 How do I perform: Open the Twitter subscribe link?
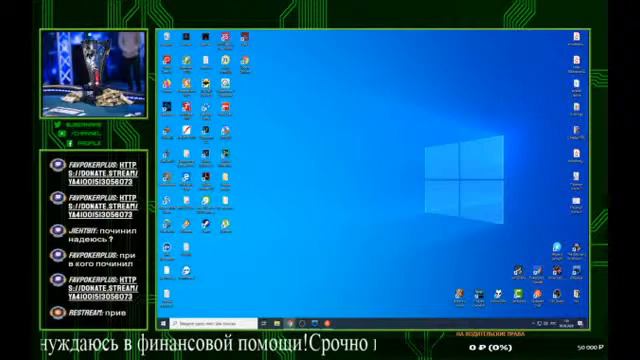[x=78, y=125]
